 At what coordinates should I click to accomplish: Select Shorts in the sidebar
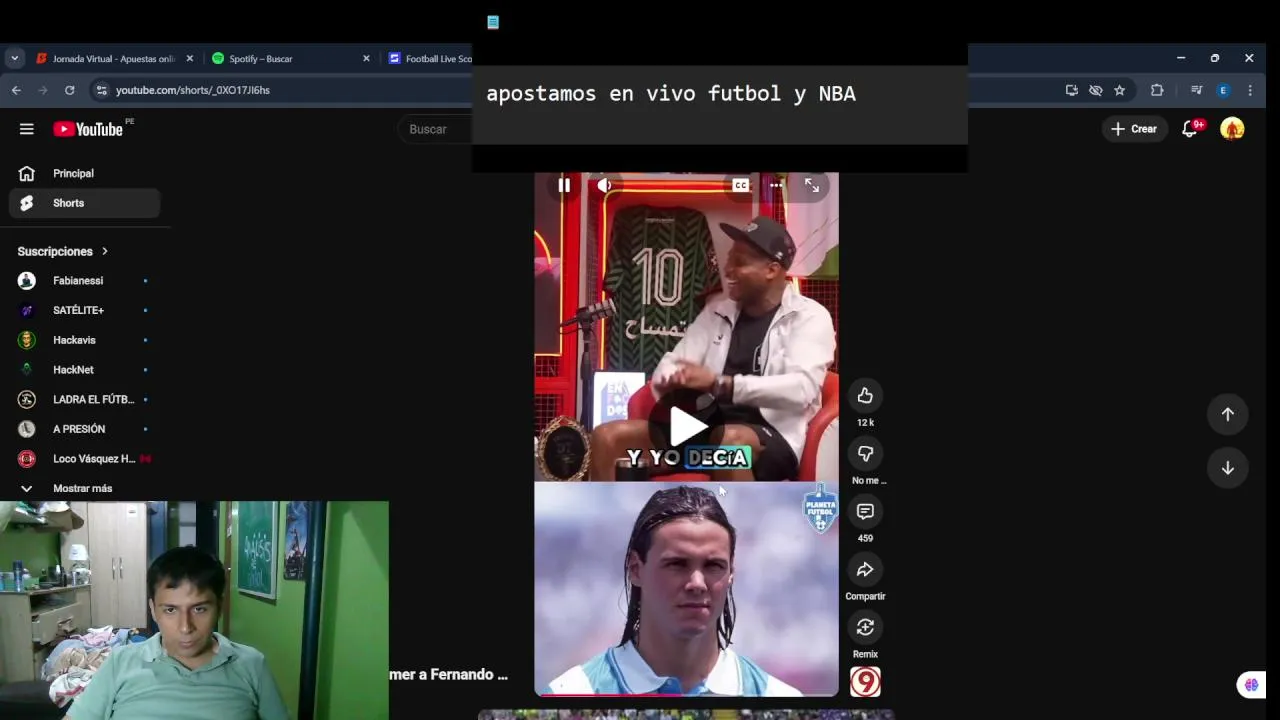(x=85, y=203)
